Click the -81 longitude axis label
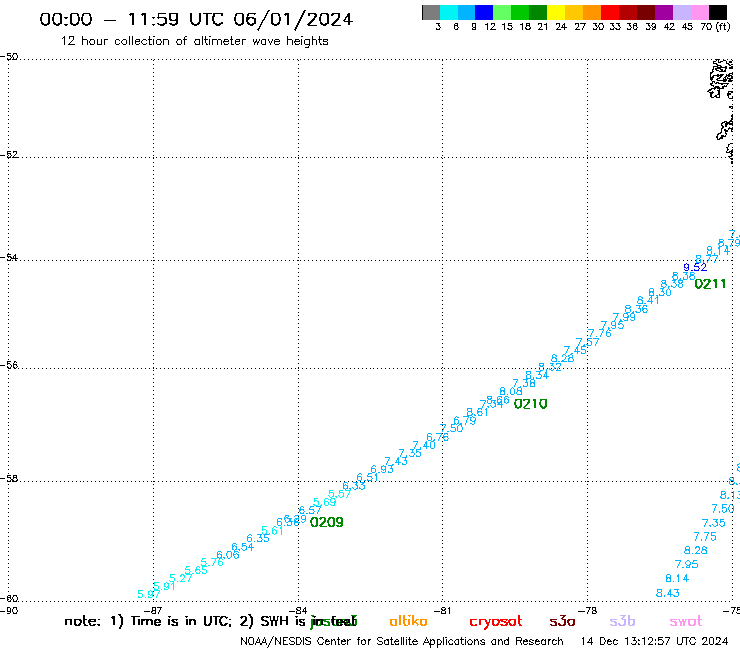The image size is (740, 650). point(442,610)
